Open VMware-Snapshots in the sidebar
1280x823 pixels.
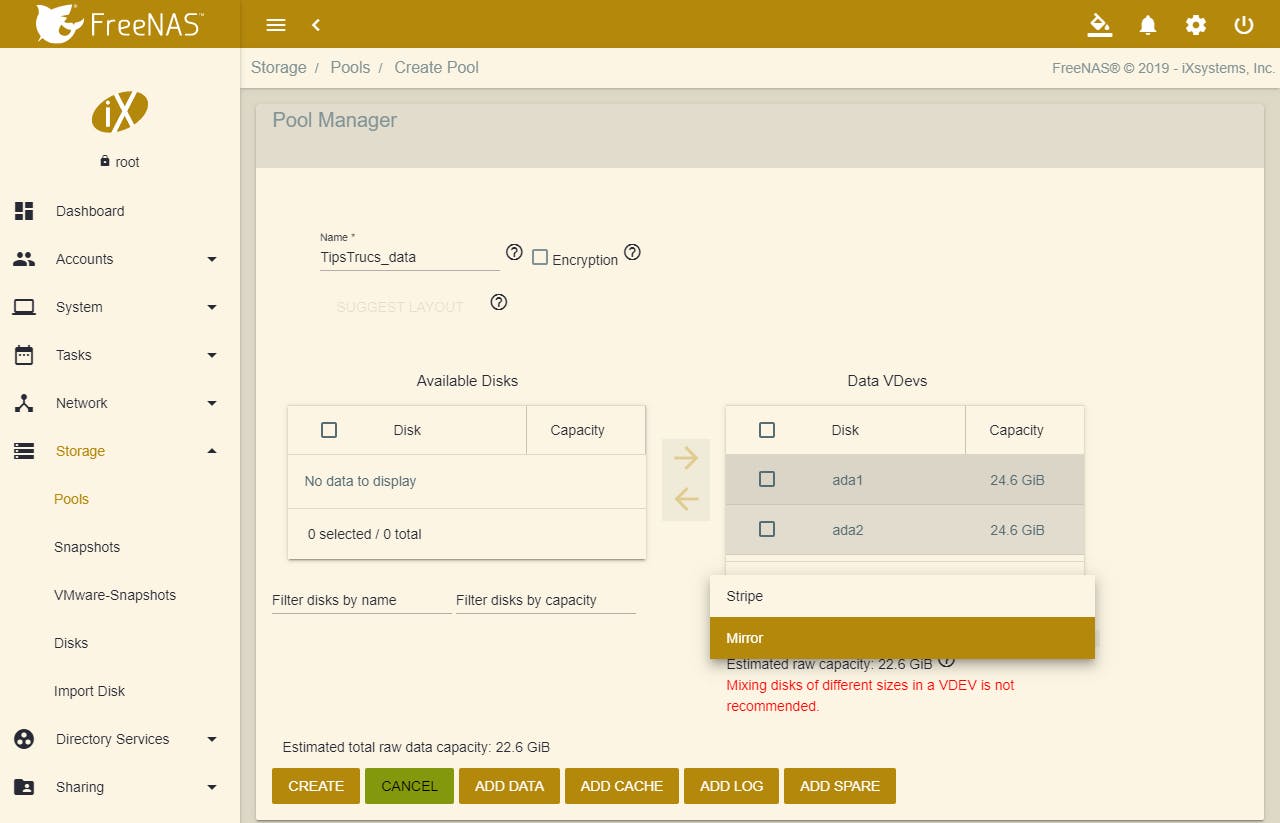click(115, 595)
